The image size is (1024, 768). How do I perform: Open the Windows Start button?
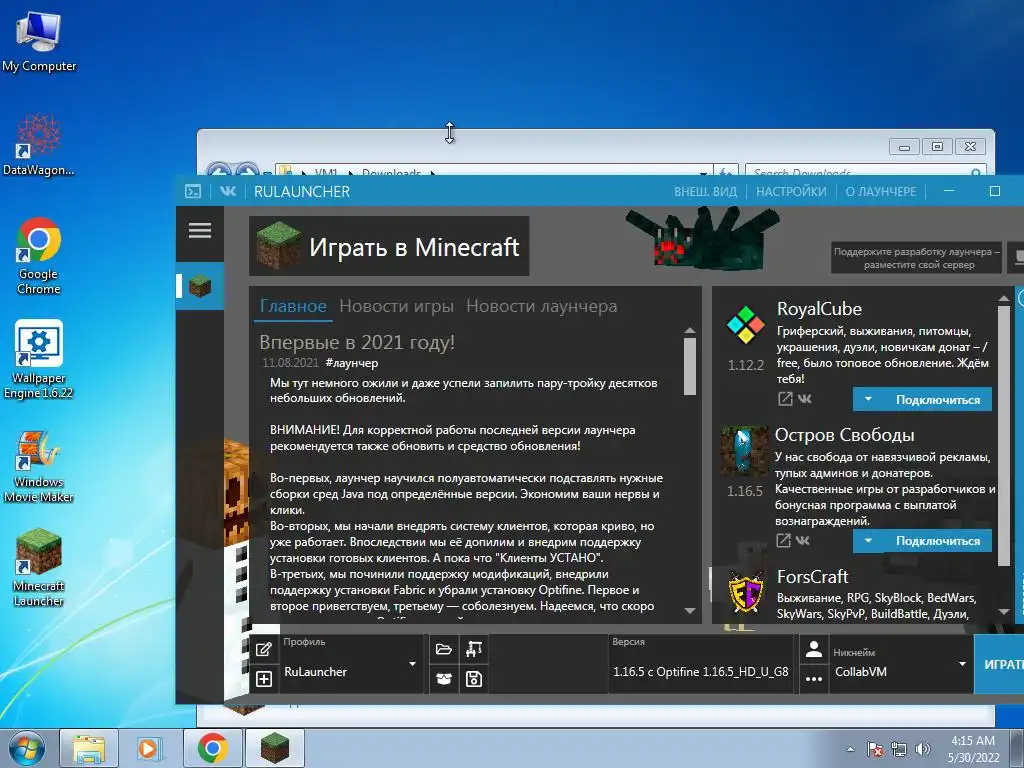click(27, 748)
